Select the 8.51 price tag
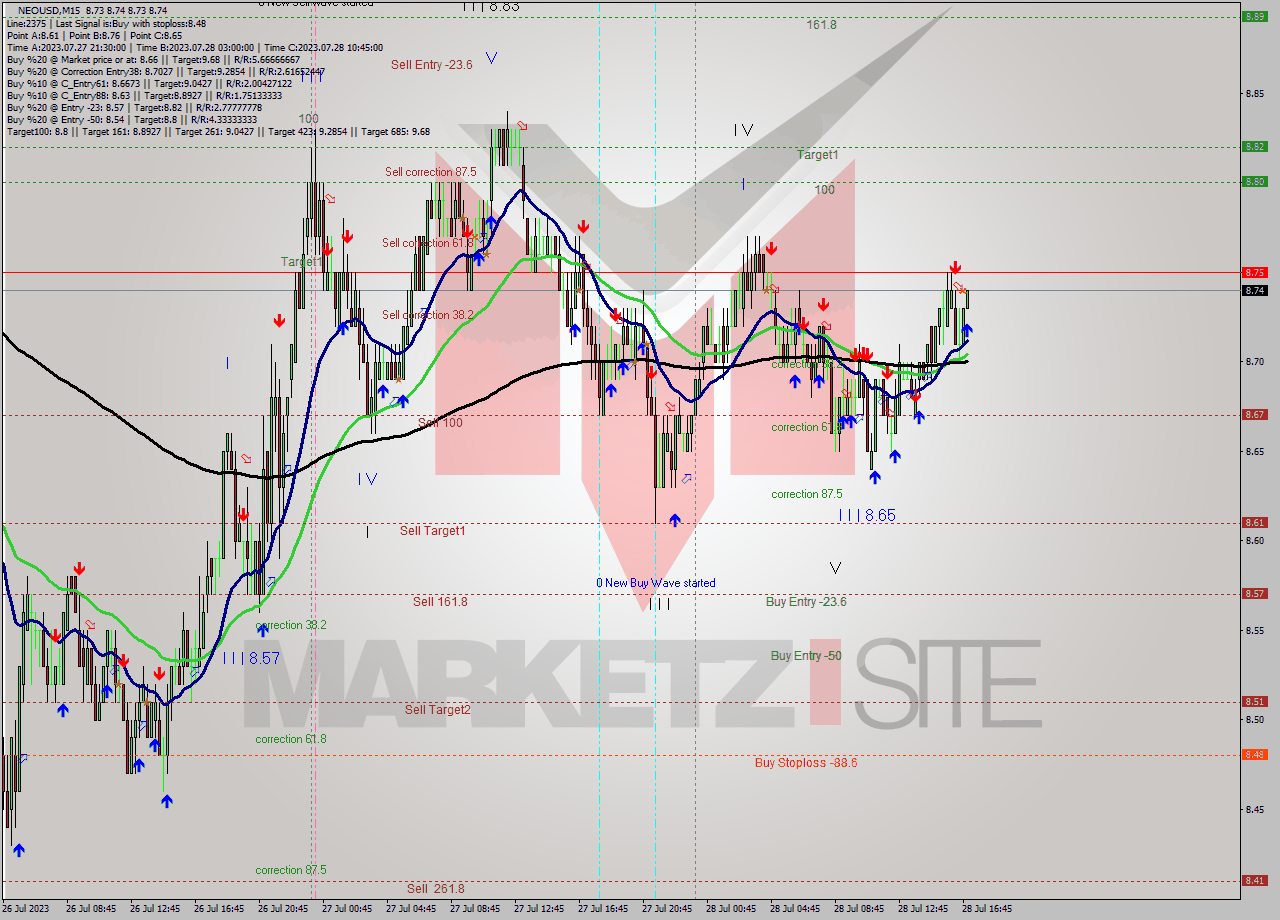The width and height of the screenshot is (1280, 920). 1254,701
